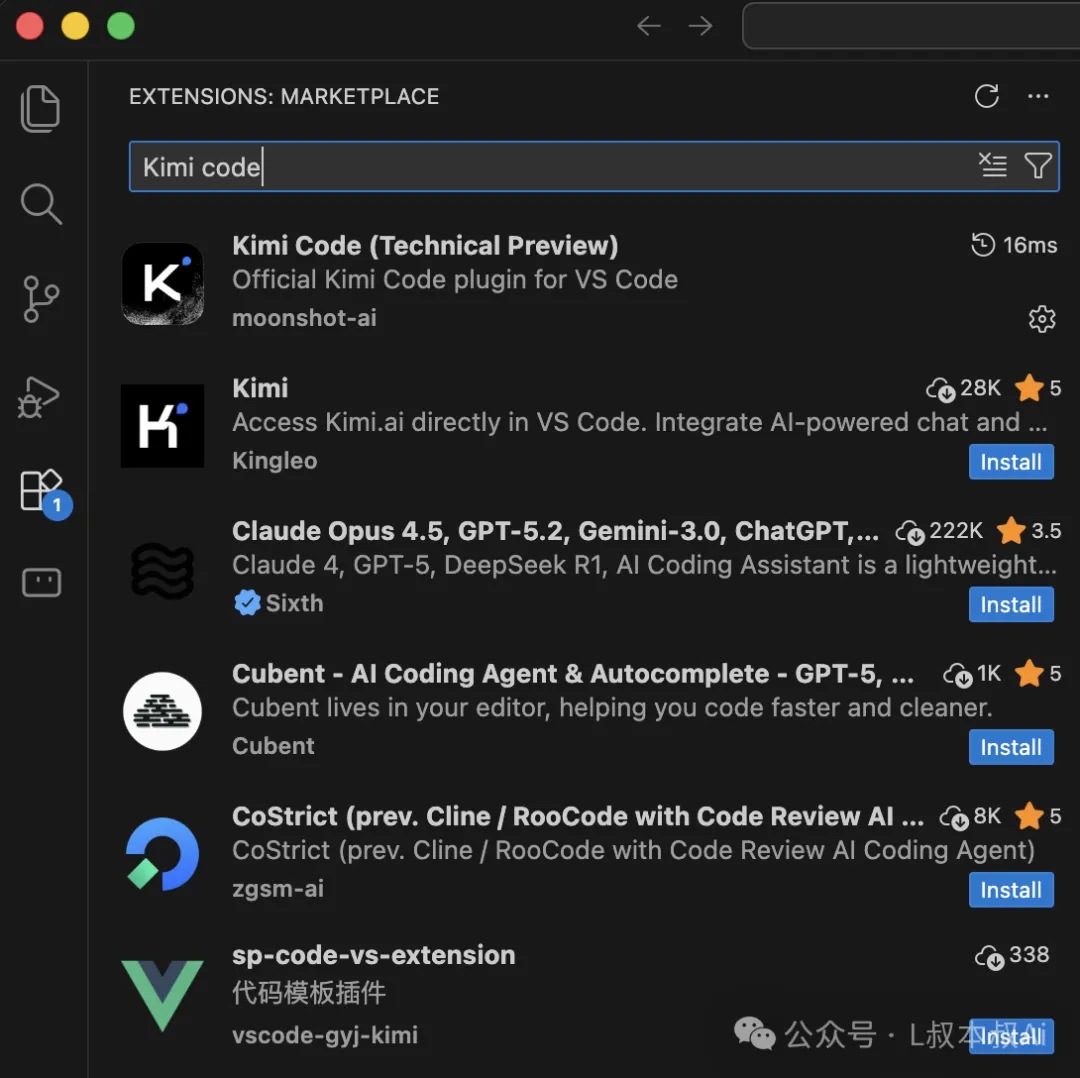Image resolution: width=1080 pixels, height=1078 pixels.
Task: Click the 222K download count
Action: click(939, 531)
